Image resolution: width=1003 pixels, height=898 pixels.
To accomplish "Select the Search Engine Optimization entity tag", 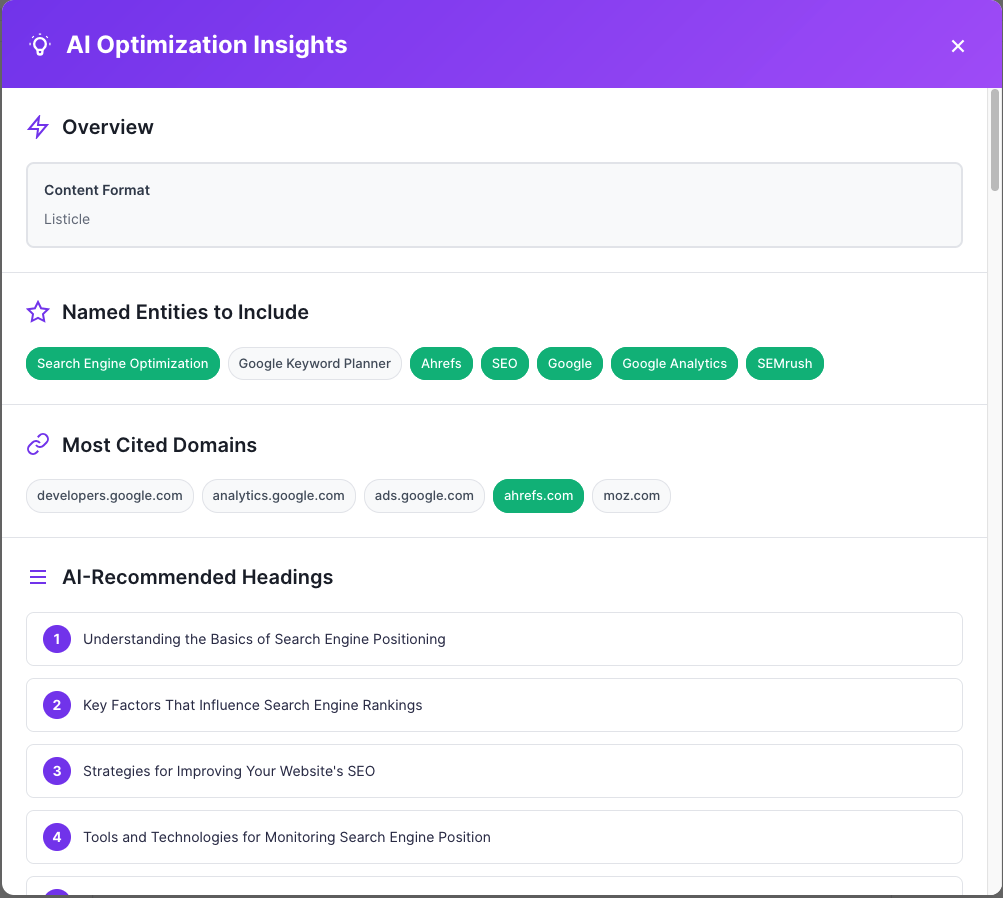I will pyautogui.click(x=123, y=363).
